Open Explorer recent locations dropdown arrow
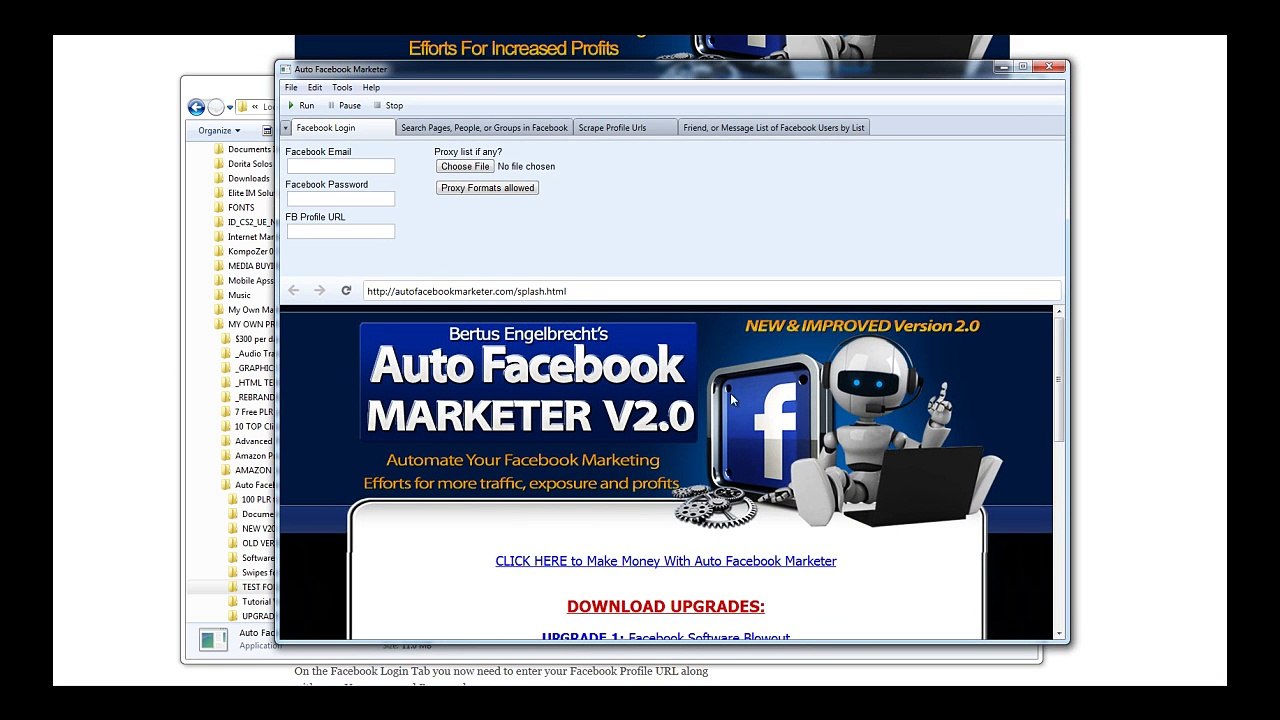 [x=230, y=107]
